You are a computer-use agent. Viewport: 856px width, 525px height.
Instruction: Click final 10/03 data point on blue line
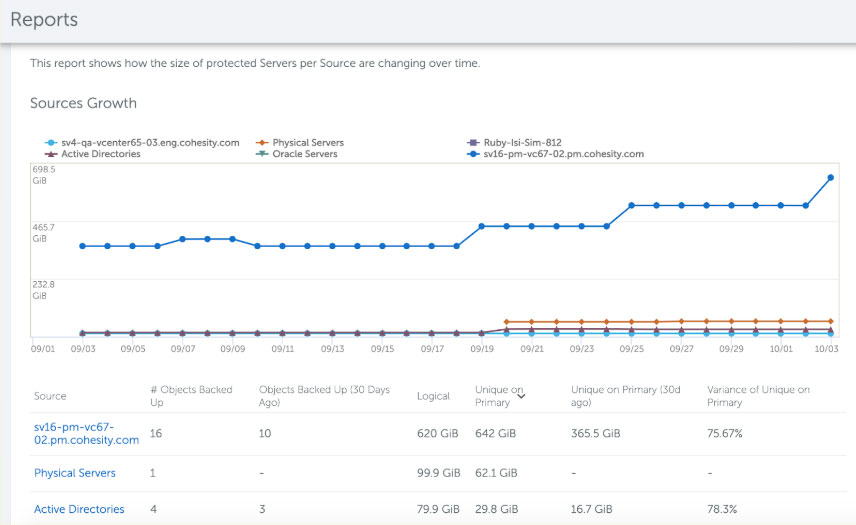tap(831, 178)
